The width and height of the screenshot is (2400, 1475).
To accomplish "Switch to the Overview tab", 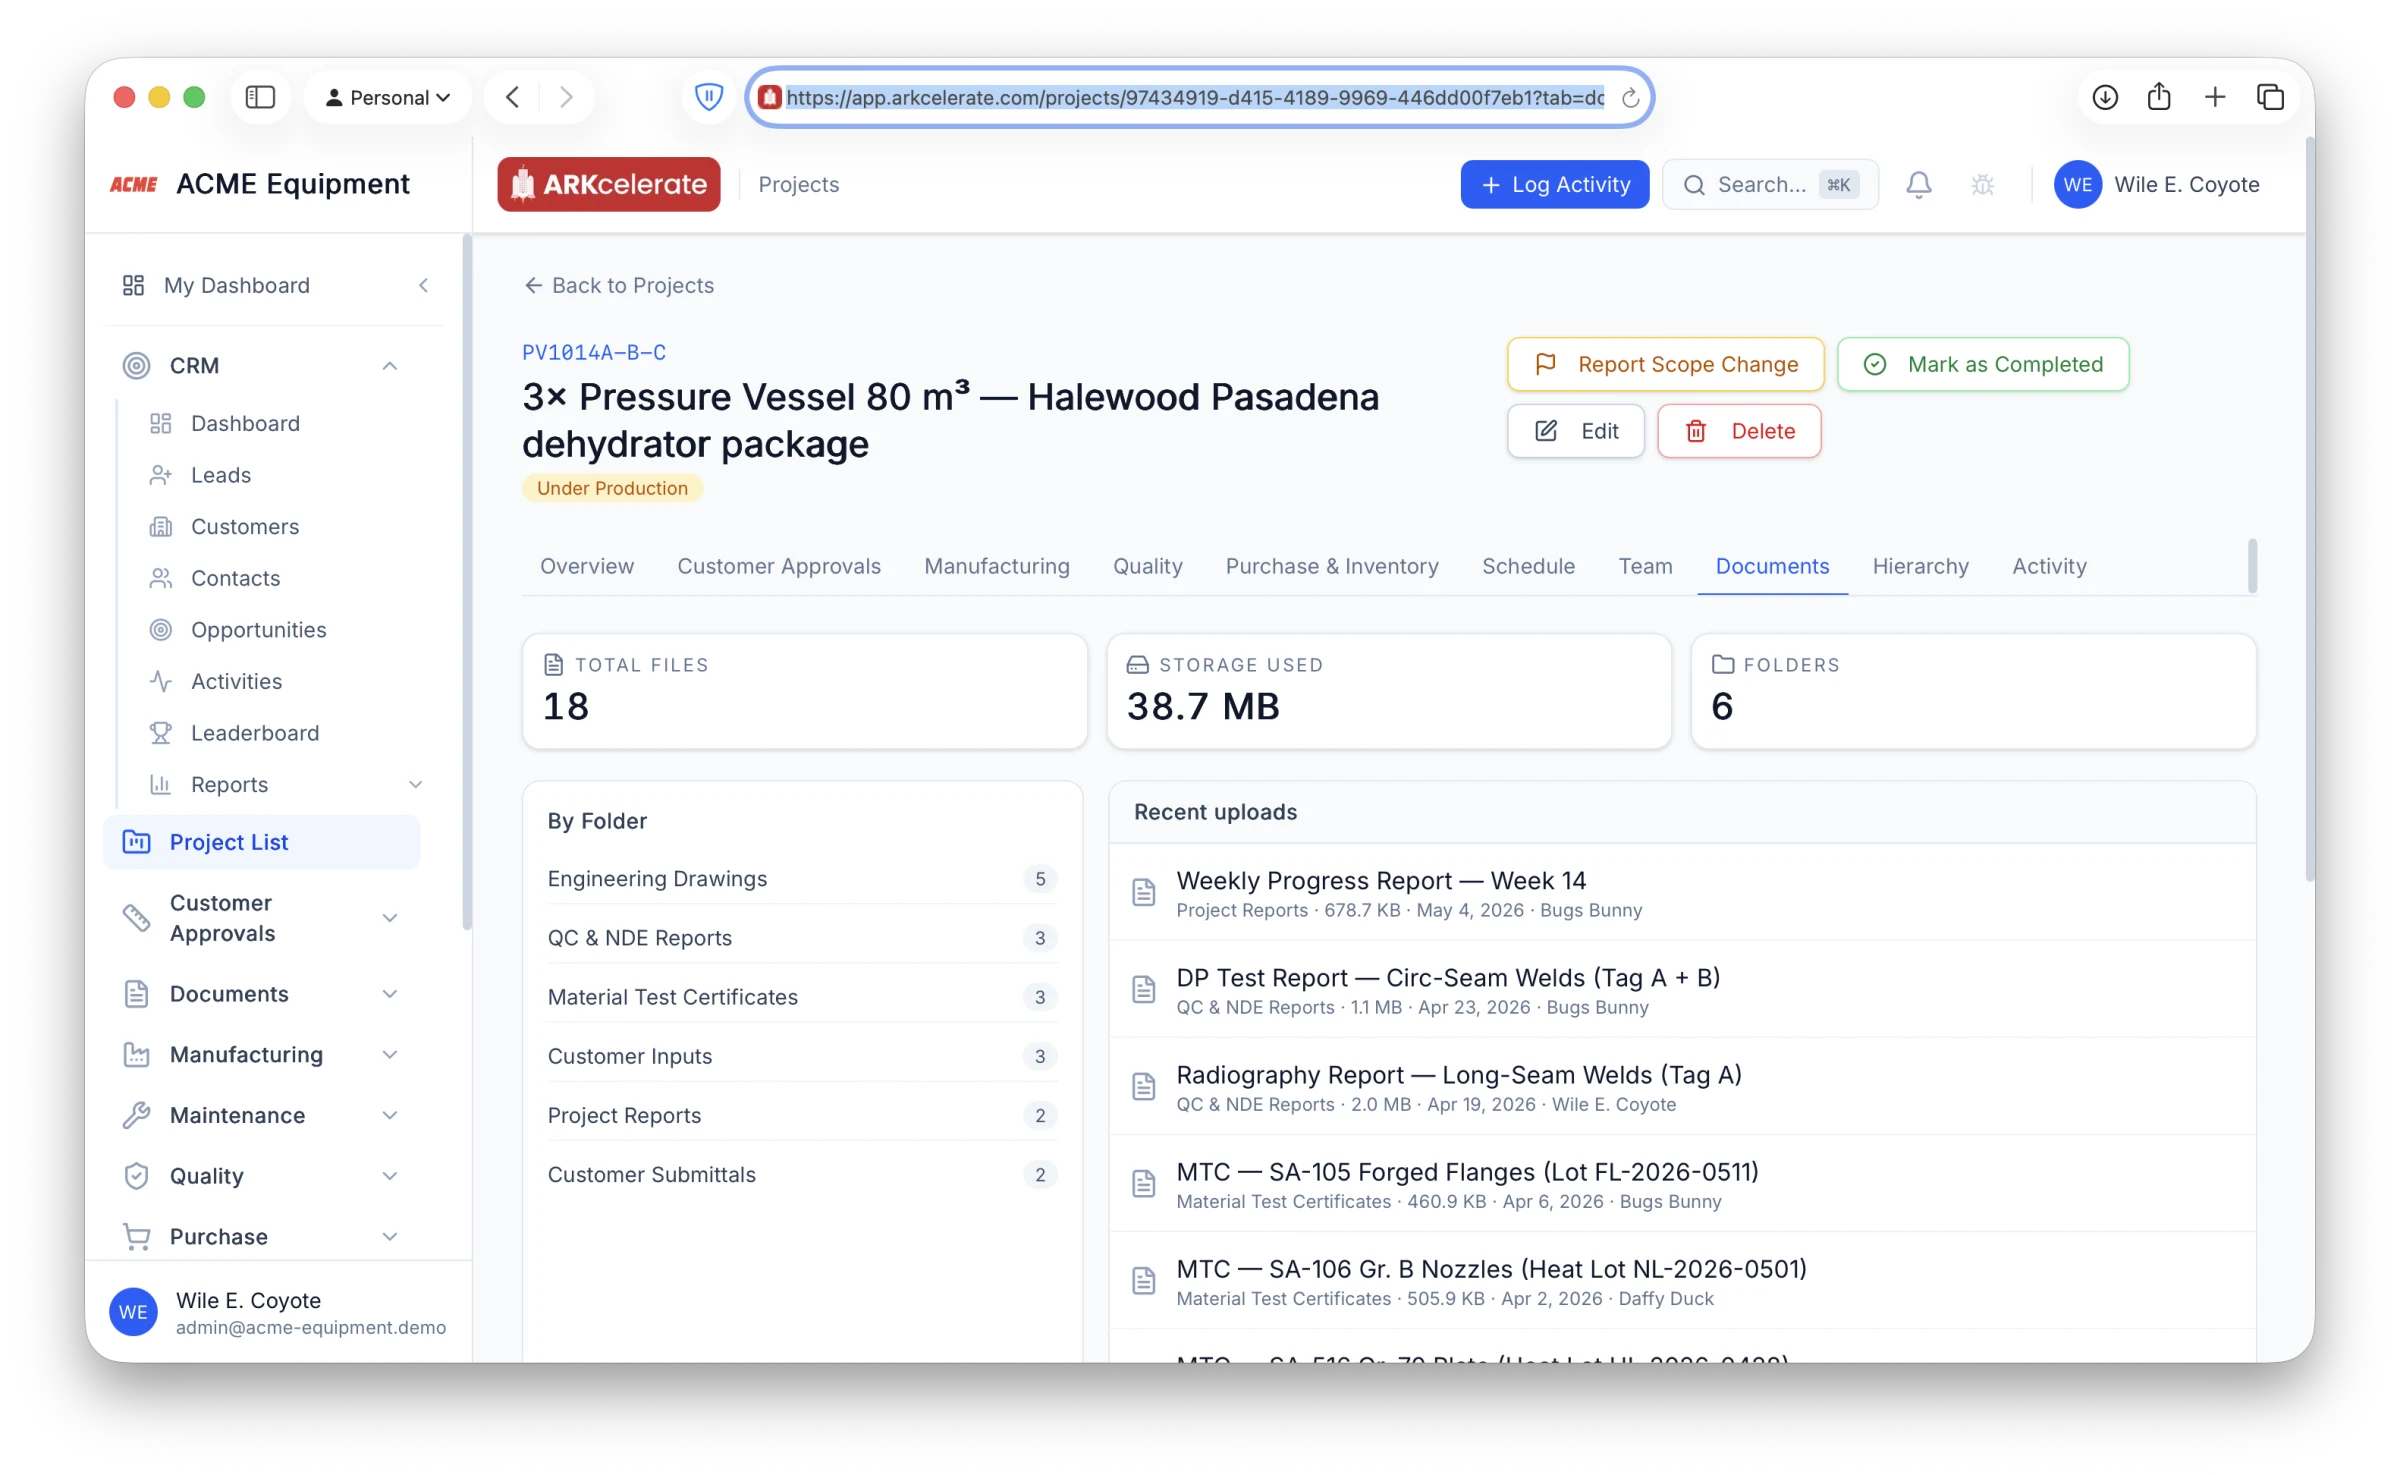I will (x=587, y=567).
